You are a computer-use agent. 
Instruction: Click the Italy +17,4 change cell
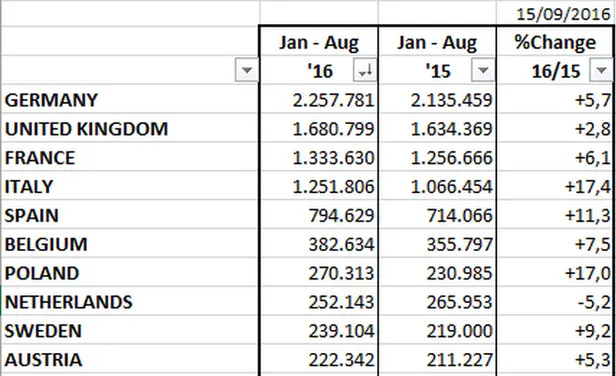(555, 186)
